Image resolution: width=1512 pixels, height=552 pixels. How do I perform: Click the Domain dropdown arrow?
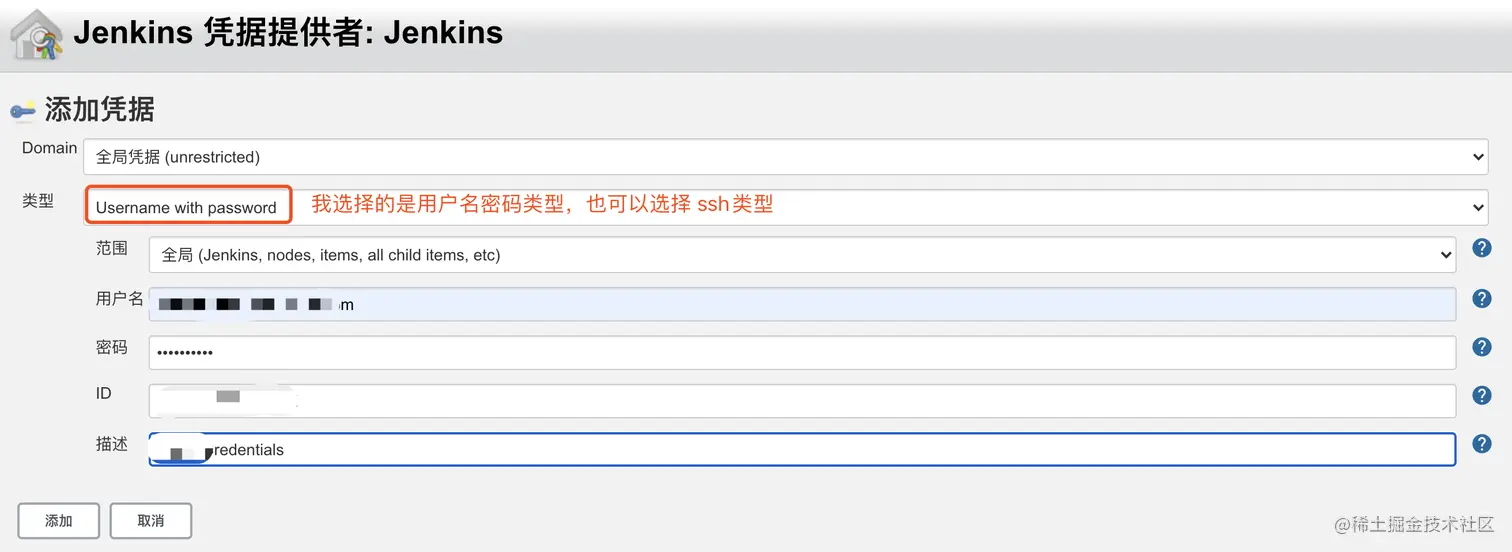(1479, 157)
